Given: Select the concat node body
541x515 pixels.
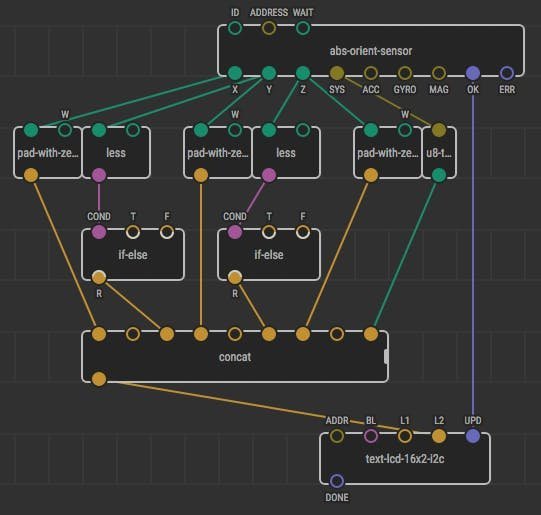Looking at the screenshot, I should tap(235, 357).
